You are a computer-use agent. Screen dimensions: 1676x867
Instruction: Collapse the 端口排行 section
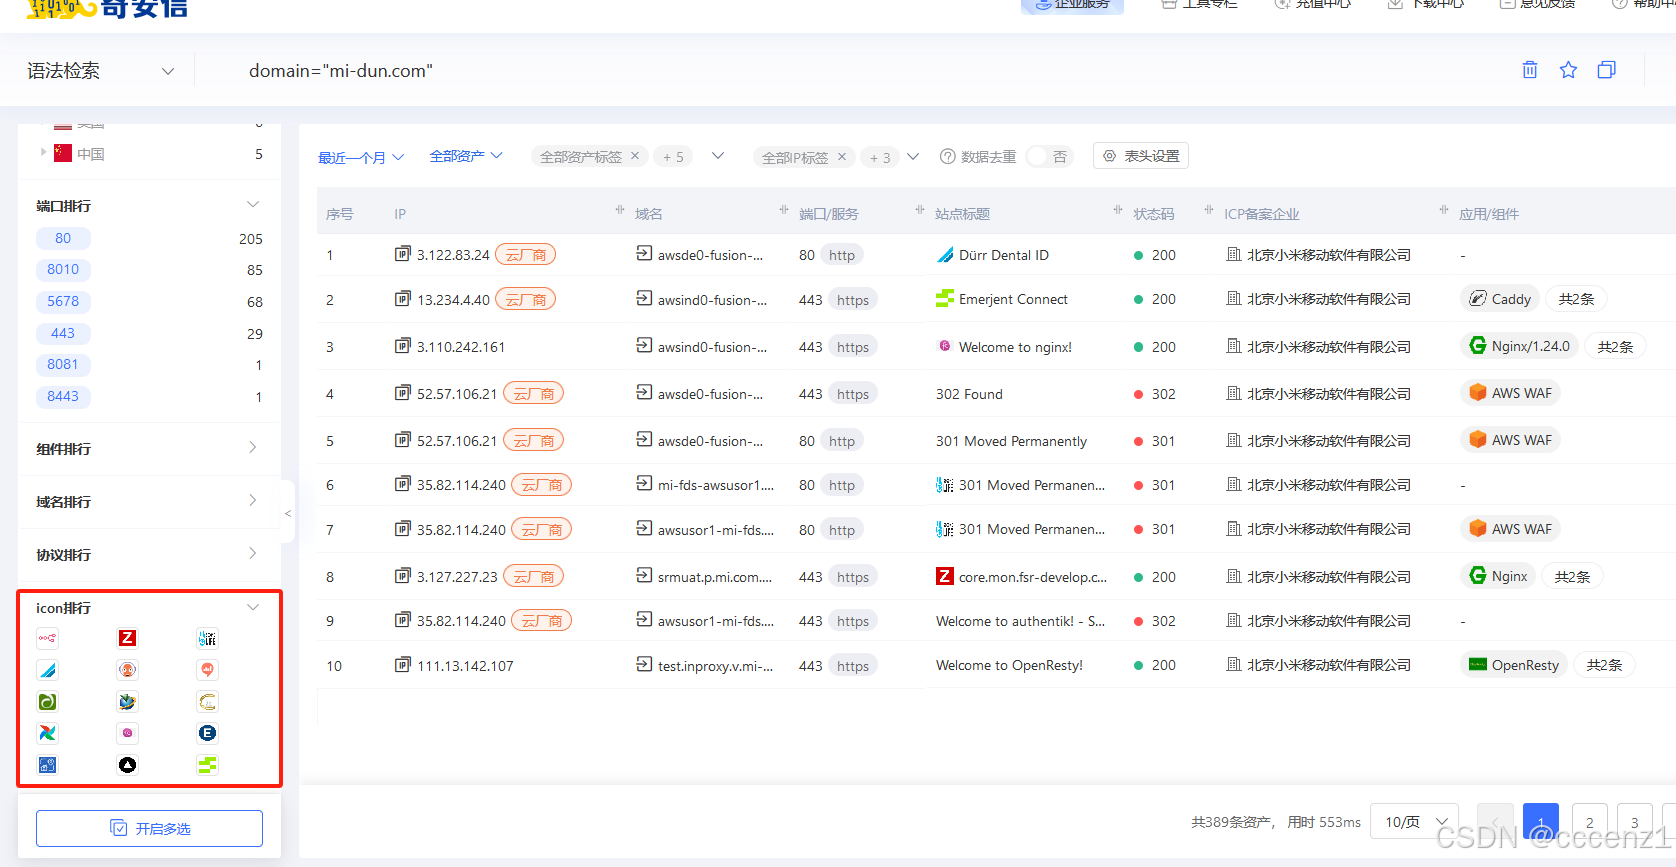tap(253, 205)
